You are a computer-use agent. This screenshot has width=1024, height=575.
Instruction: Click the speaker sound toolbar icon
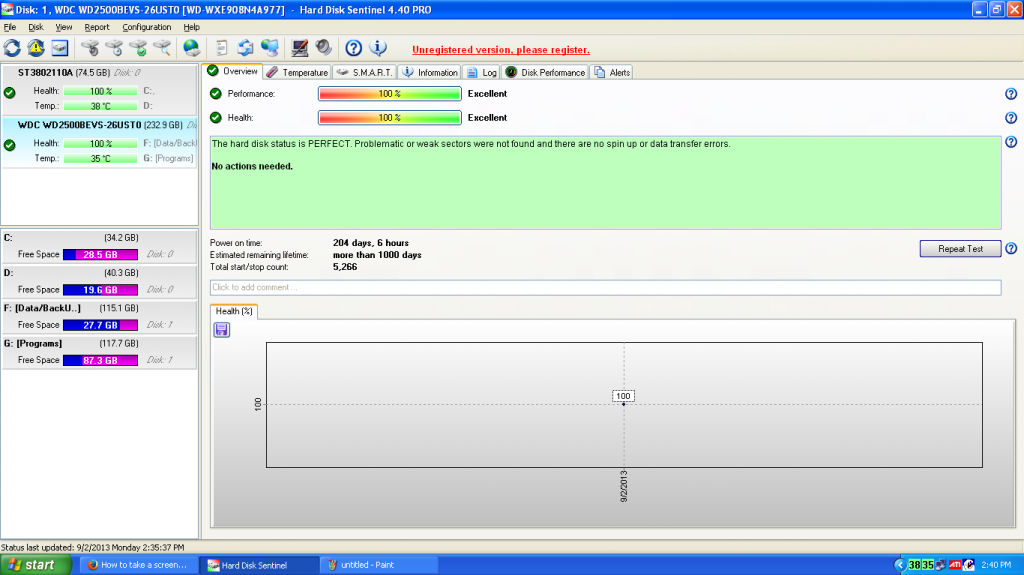(324, 48)
